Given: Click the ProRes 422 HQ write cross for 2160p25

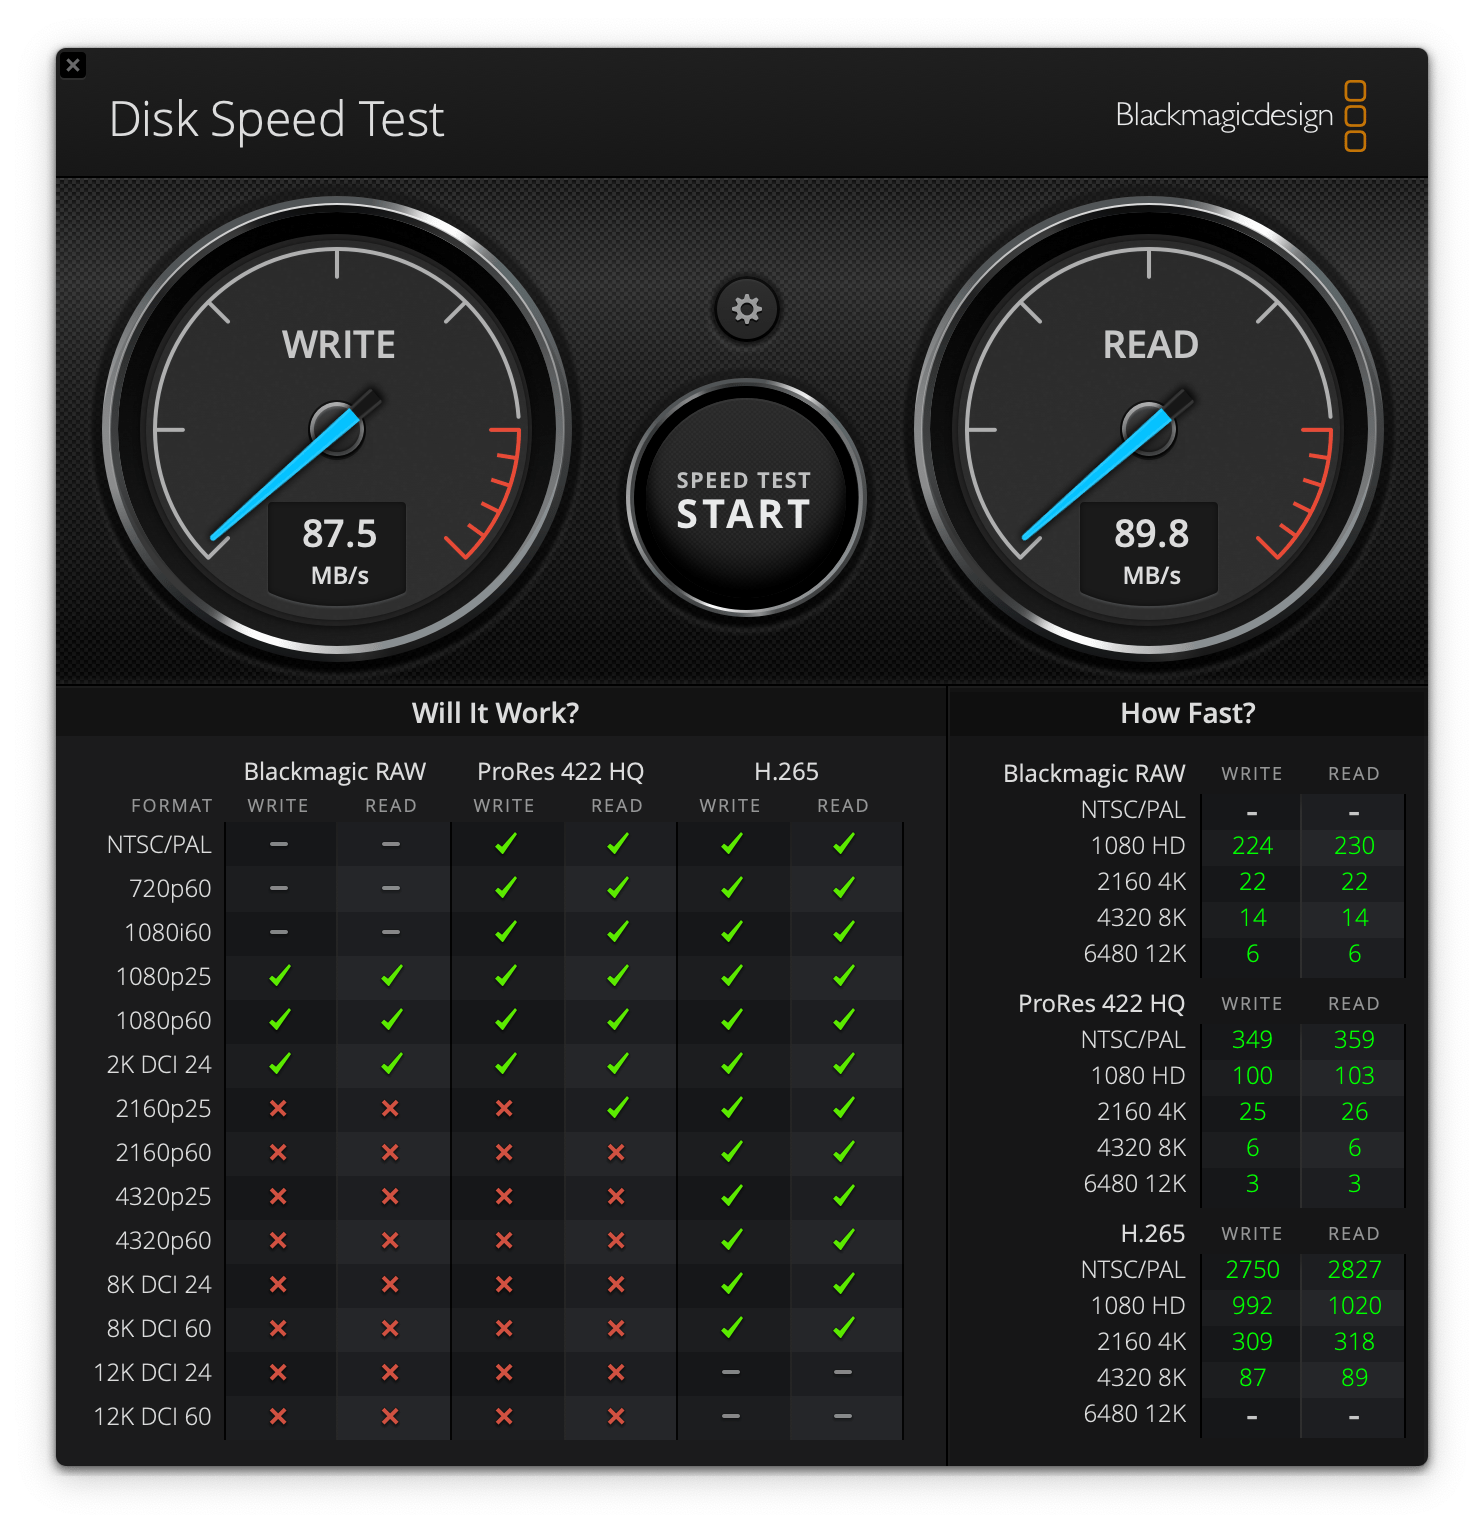Looking at the screenshot, I should click(504, 1108).
